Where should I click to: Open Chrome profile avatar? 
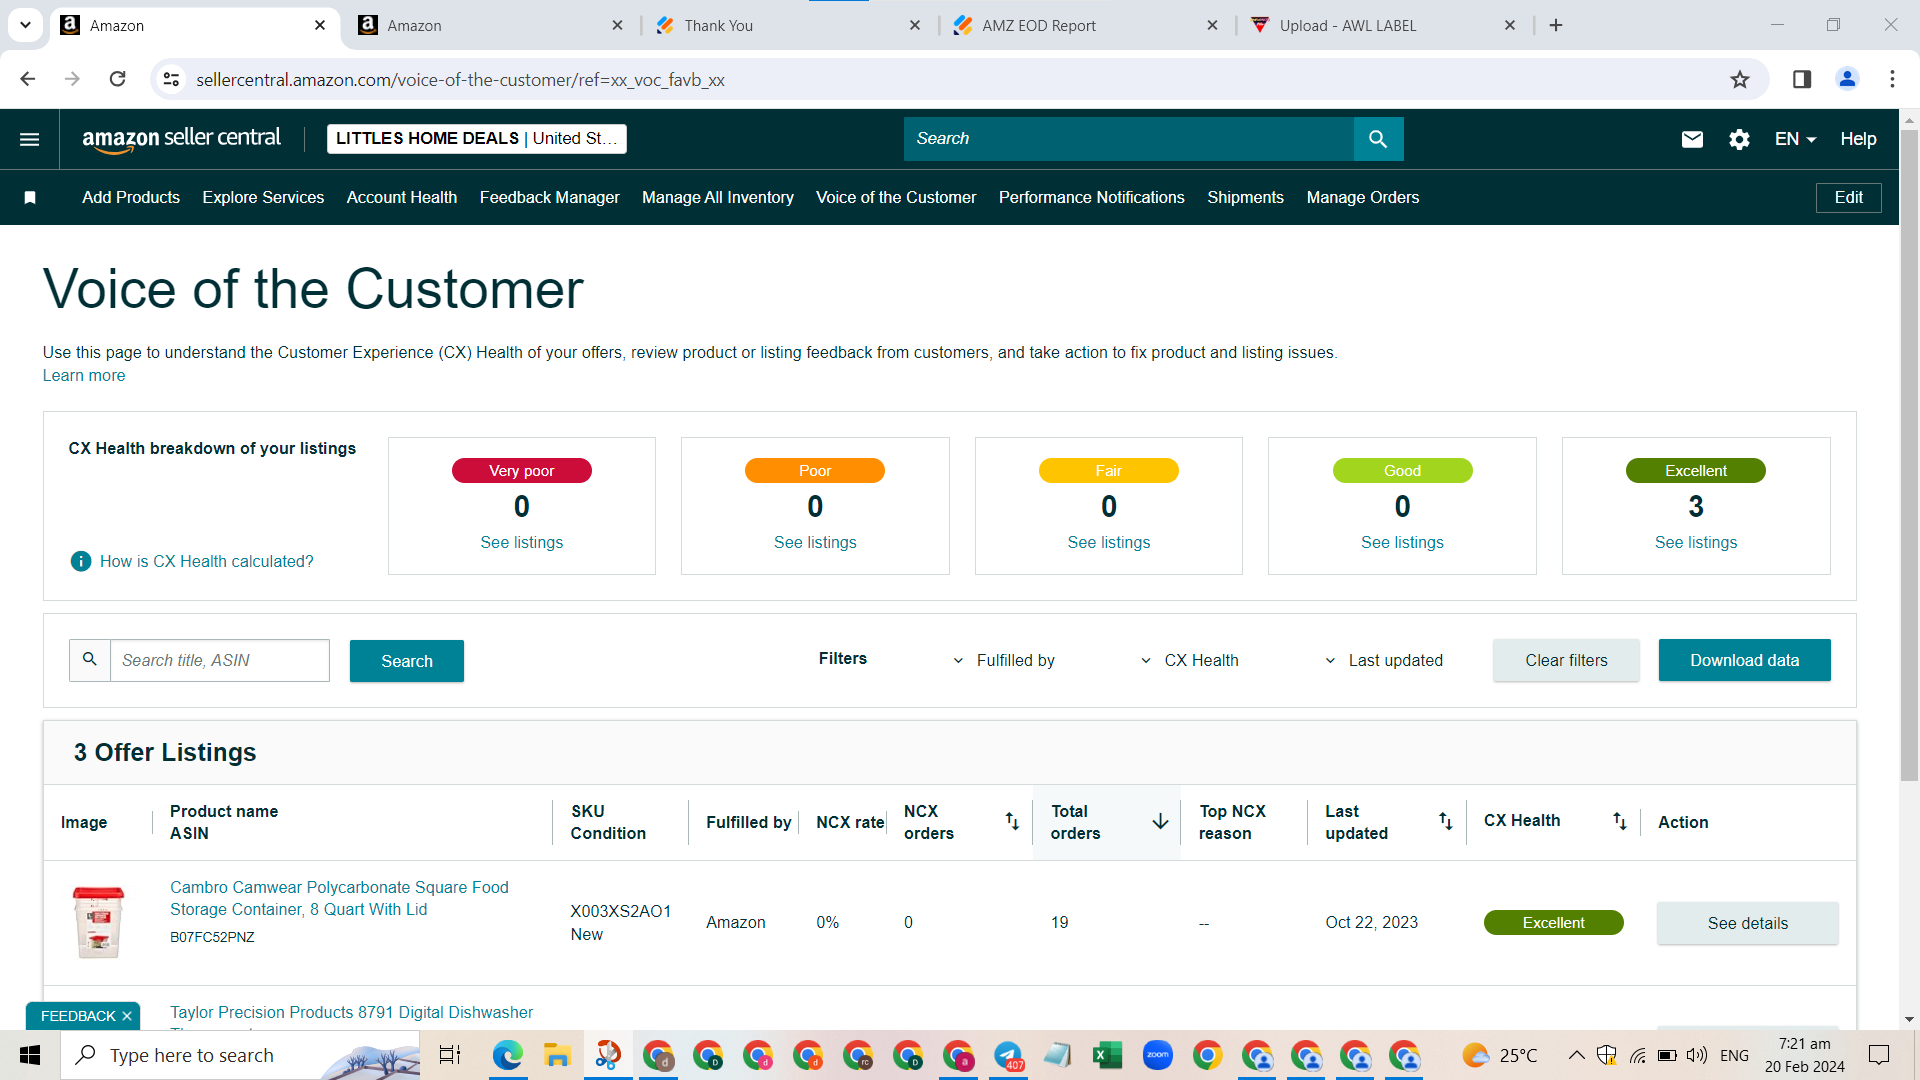pyautogui.click(x=1847, y=79)
